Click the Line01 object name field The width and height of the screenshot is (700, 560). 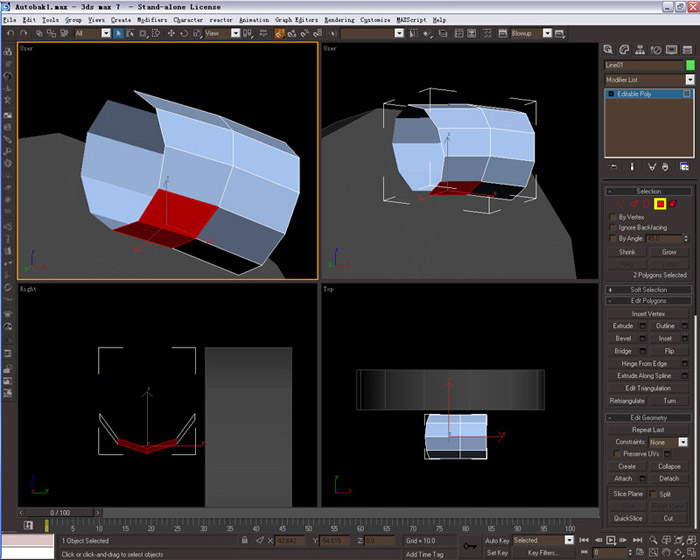coord(644,65)
